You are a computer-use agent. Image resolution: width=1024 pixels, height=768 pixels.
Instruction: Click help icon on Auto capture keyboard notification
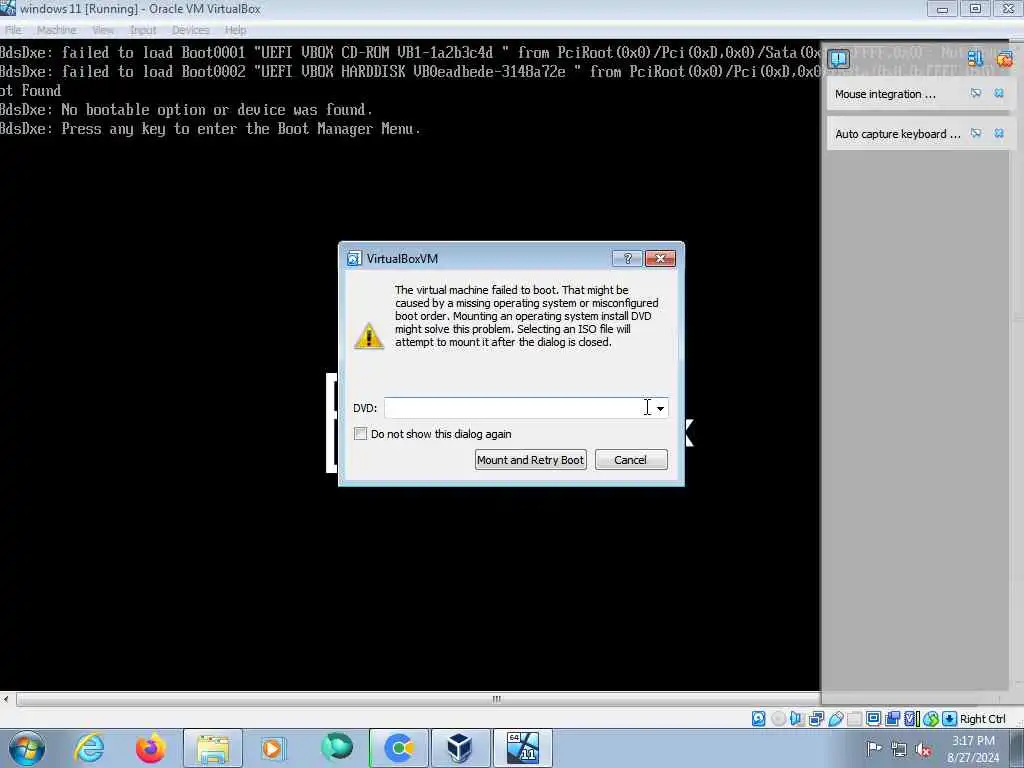(x=976, y=133)
